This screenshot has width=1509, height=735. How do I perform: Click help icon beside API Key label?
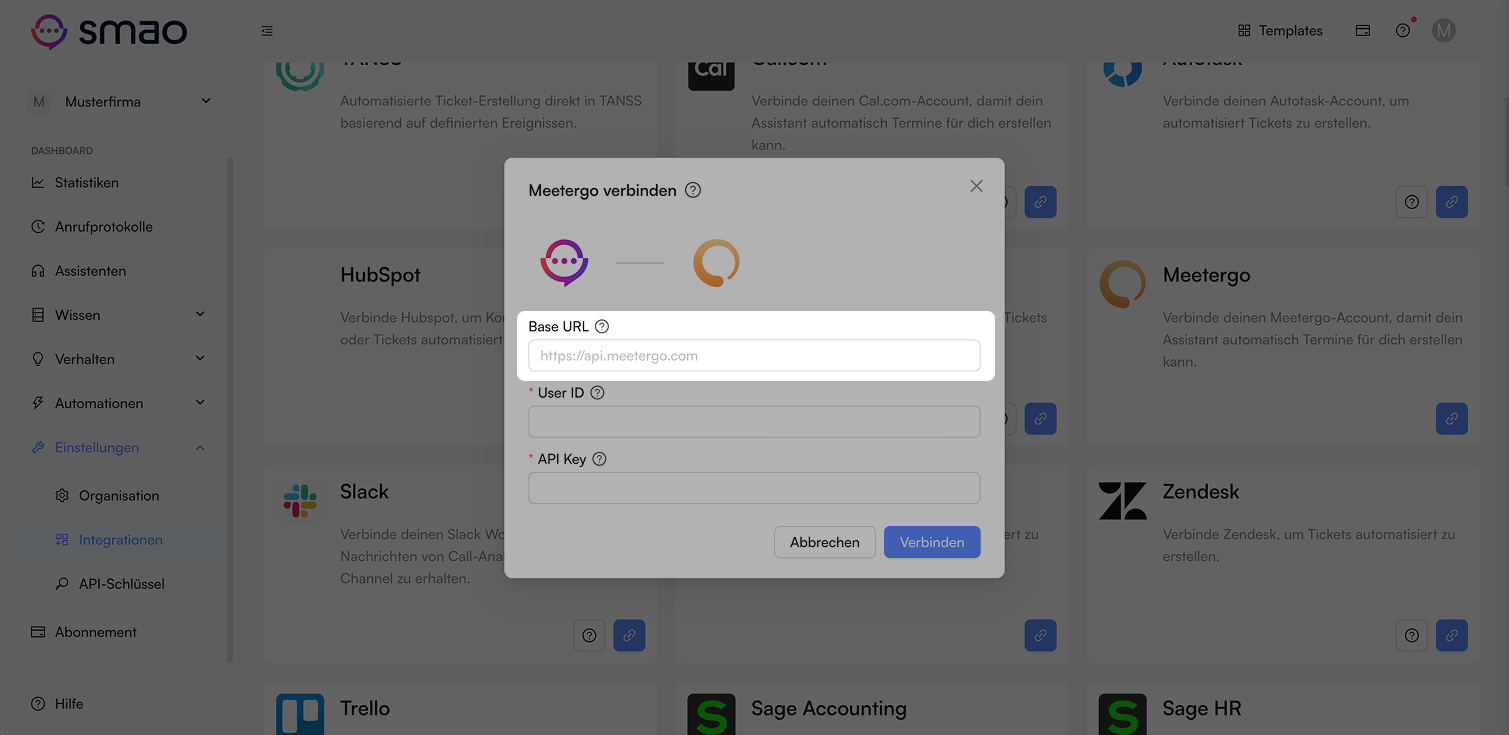click(600, 459)
